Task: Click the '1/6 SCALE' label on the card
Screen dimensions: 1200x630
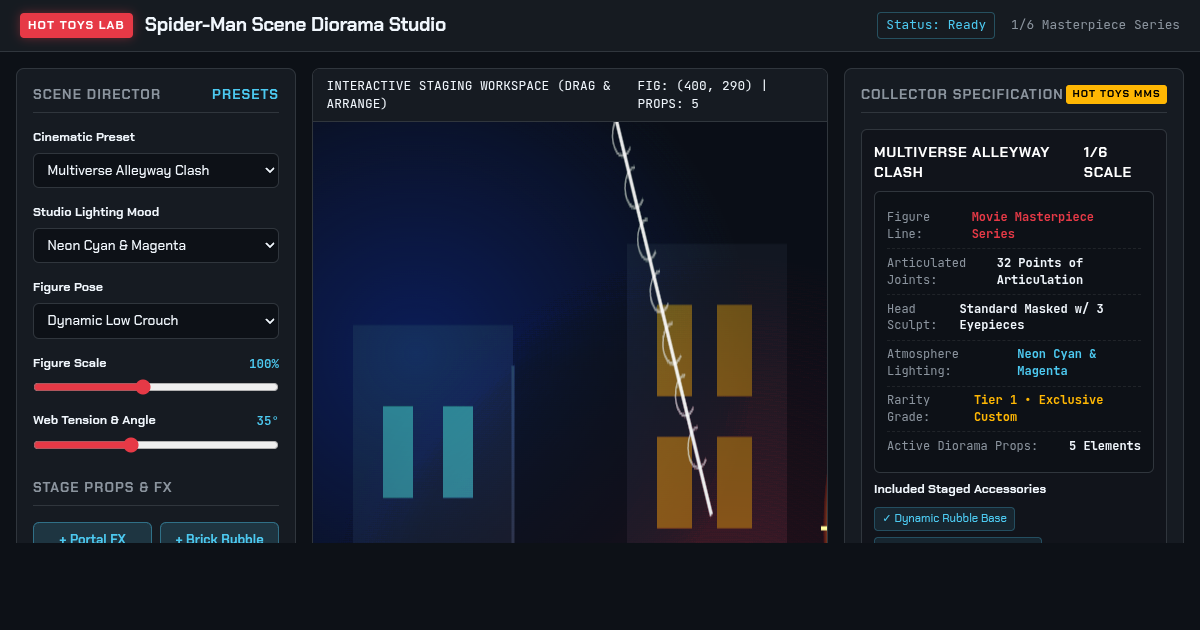Action: [x=1108, y=162]
